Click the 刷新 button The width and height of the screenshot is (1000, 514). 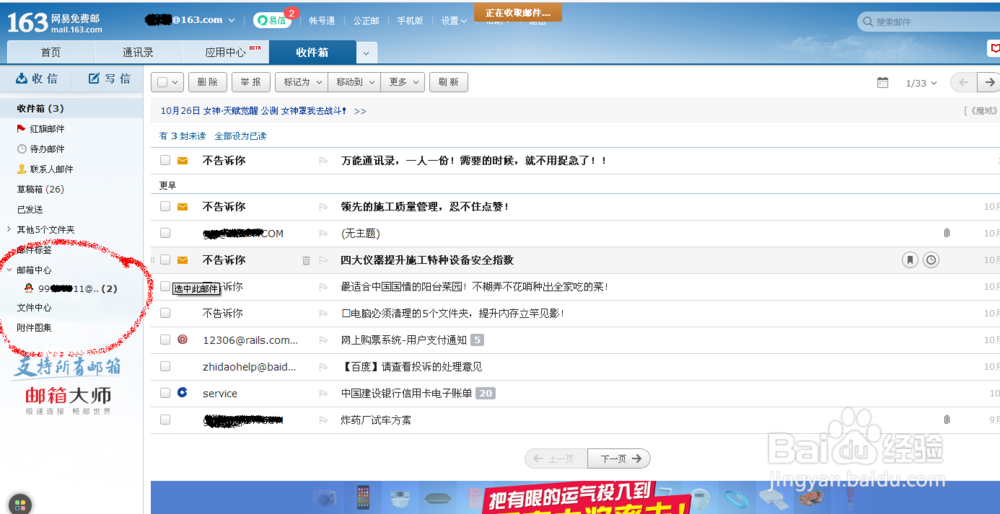448,82
